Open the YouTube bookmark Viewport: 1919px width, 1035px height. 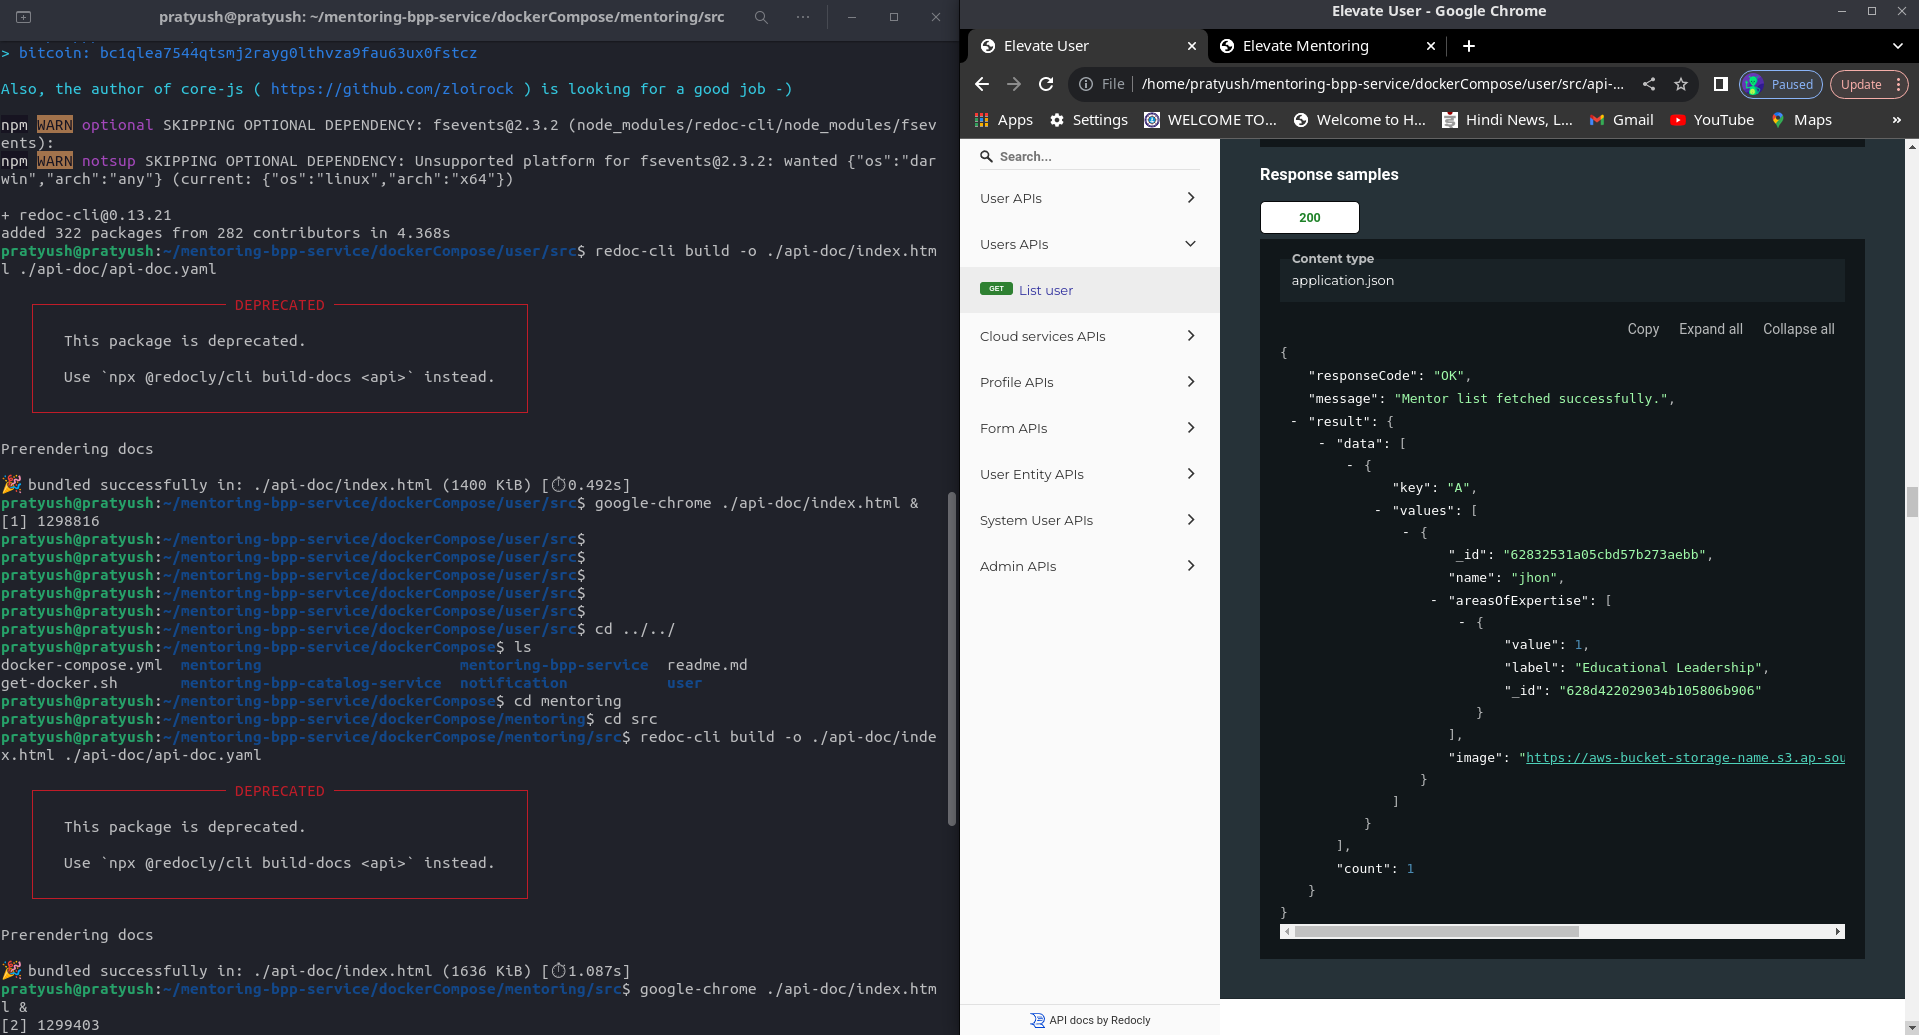(1712, 120)
